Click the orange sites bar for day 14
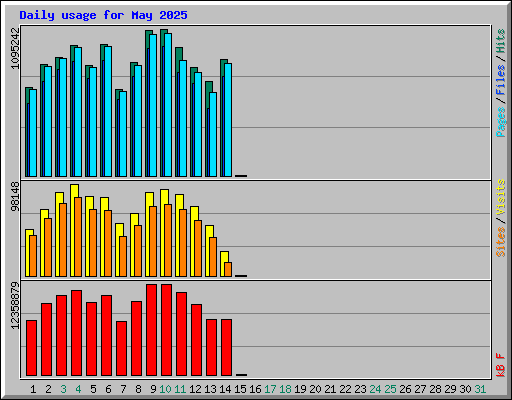The width and height of the screenshot is (512, 400). click(x=228, y=269)
